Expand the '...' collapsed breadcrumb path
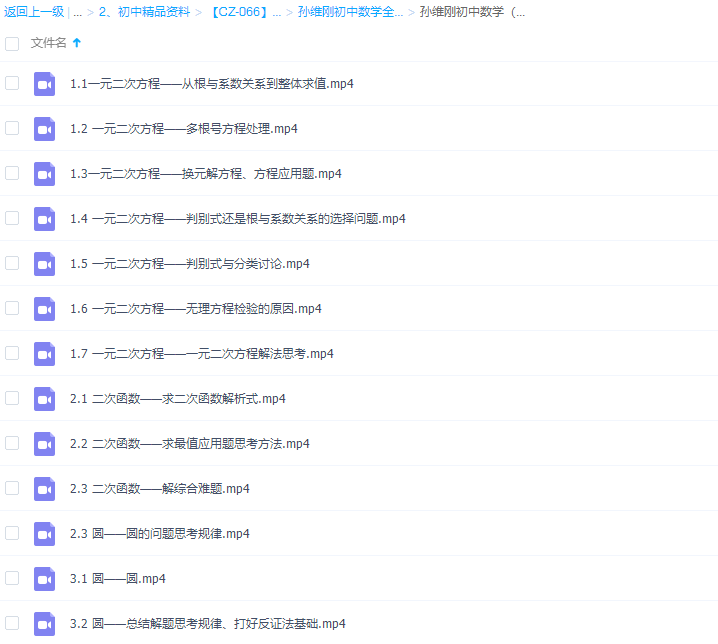The image size is (718, 644). (x=77, y=13)
